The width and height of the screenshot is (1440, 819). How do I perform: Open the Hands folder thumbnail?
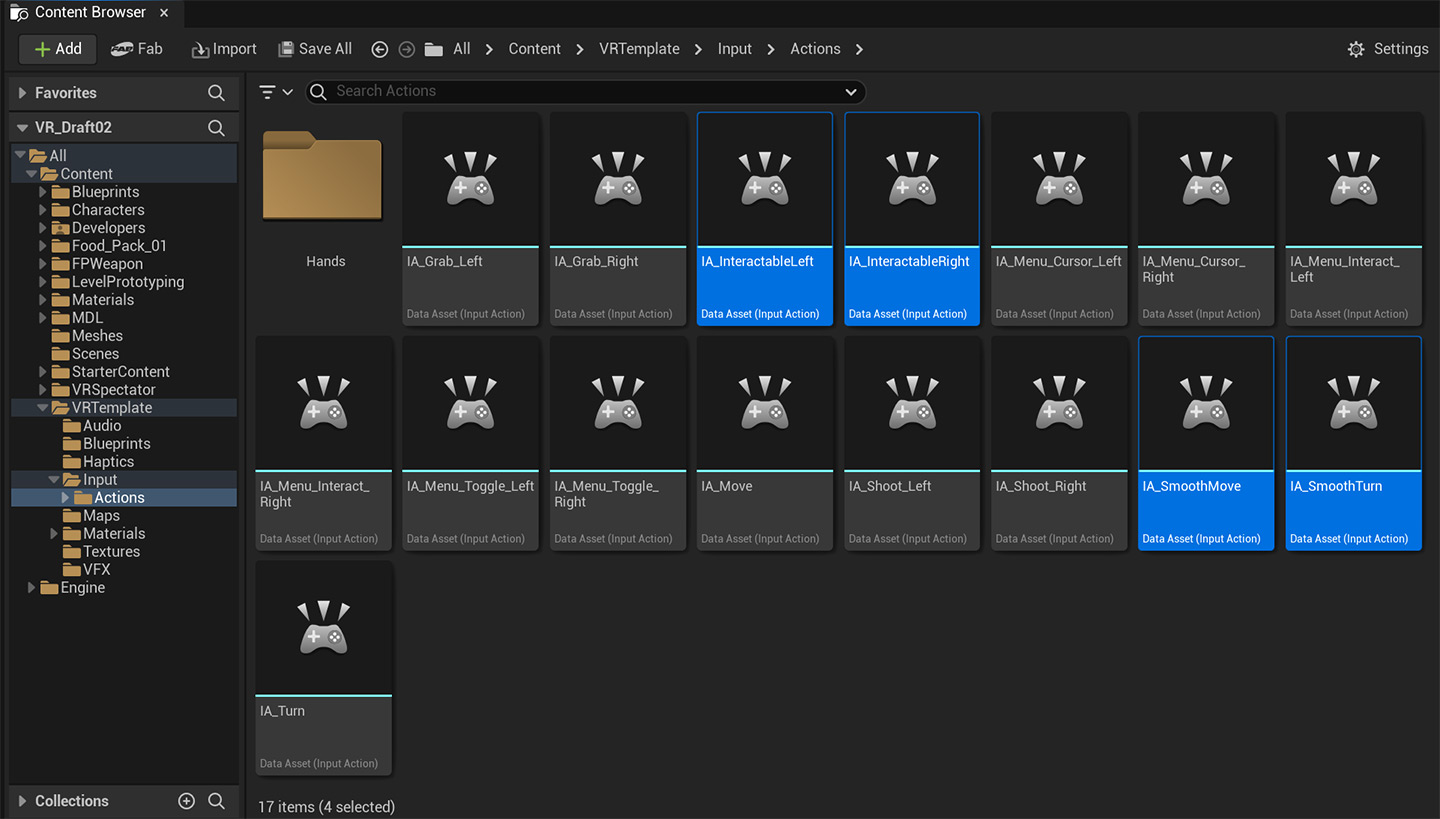323,176
